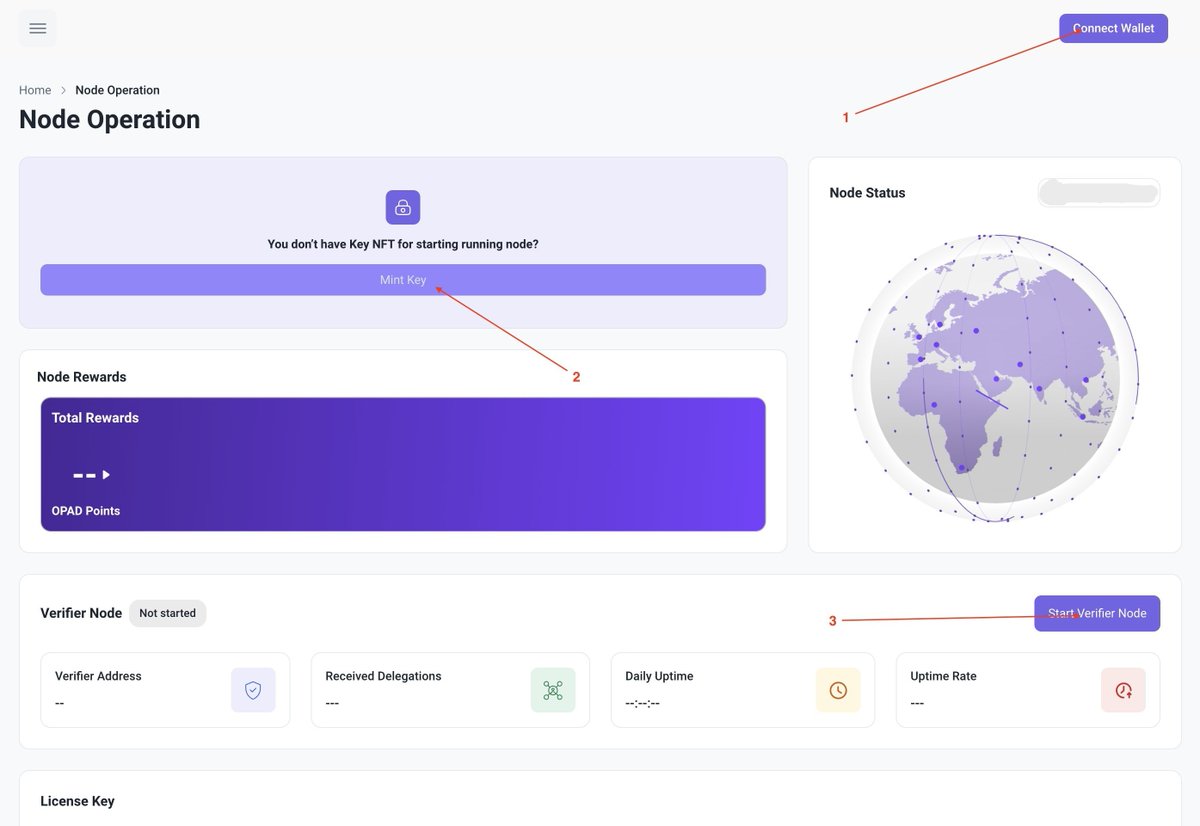This screenshot has height=826, width=1200.
Task: Click the License Key section header
Action: [x=77, y=801]
